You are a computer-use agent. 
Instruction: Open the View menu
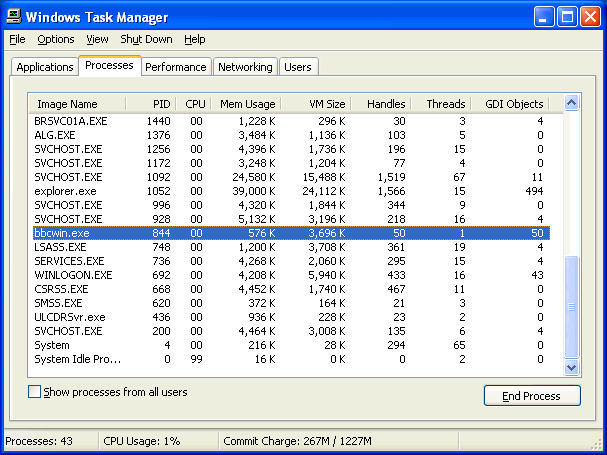(97, 39)
